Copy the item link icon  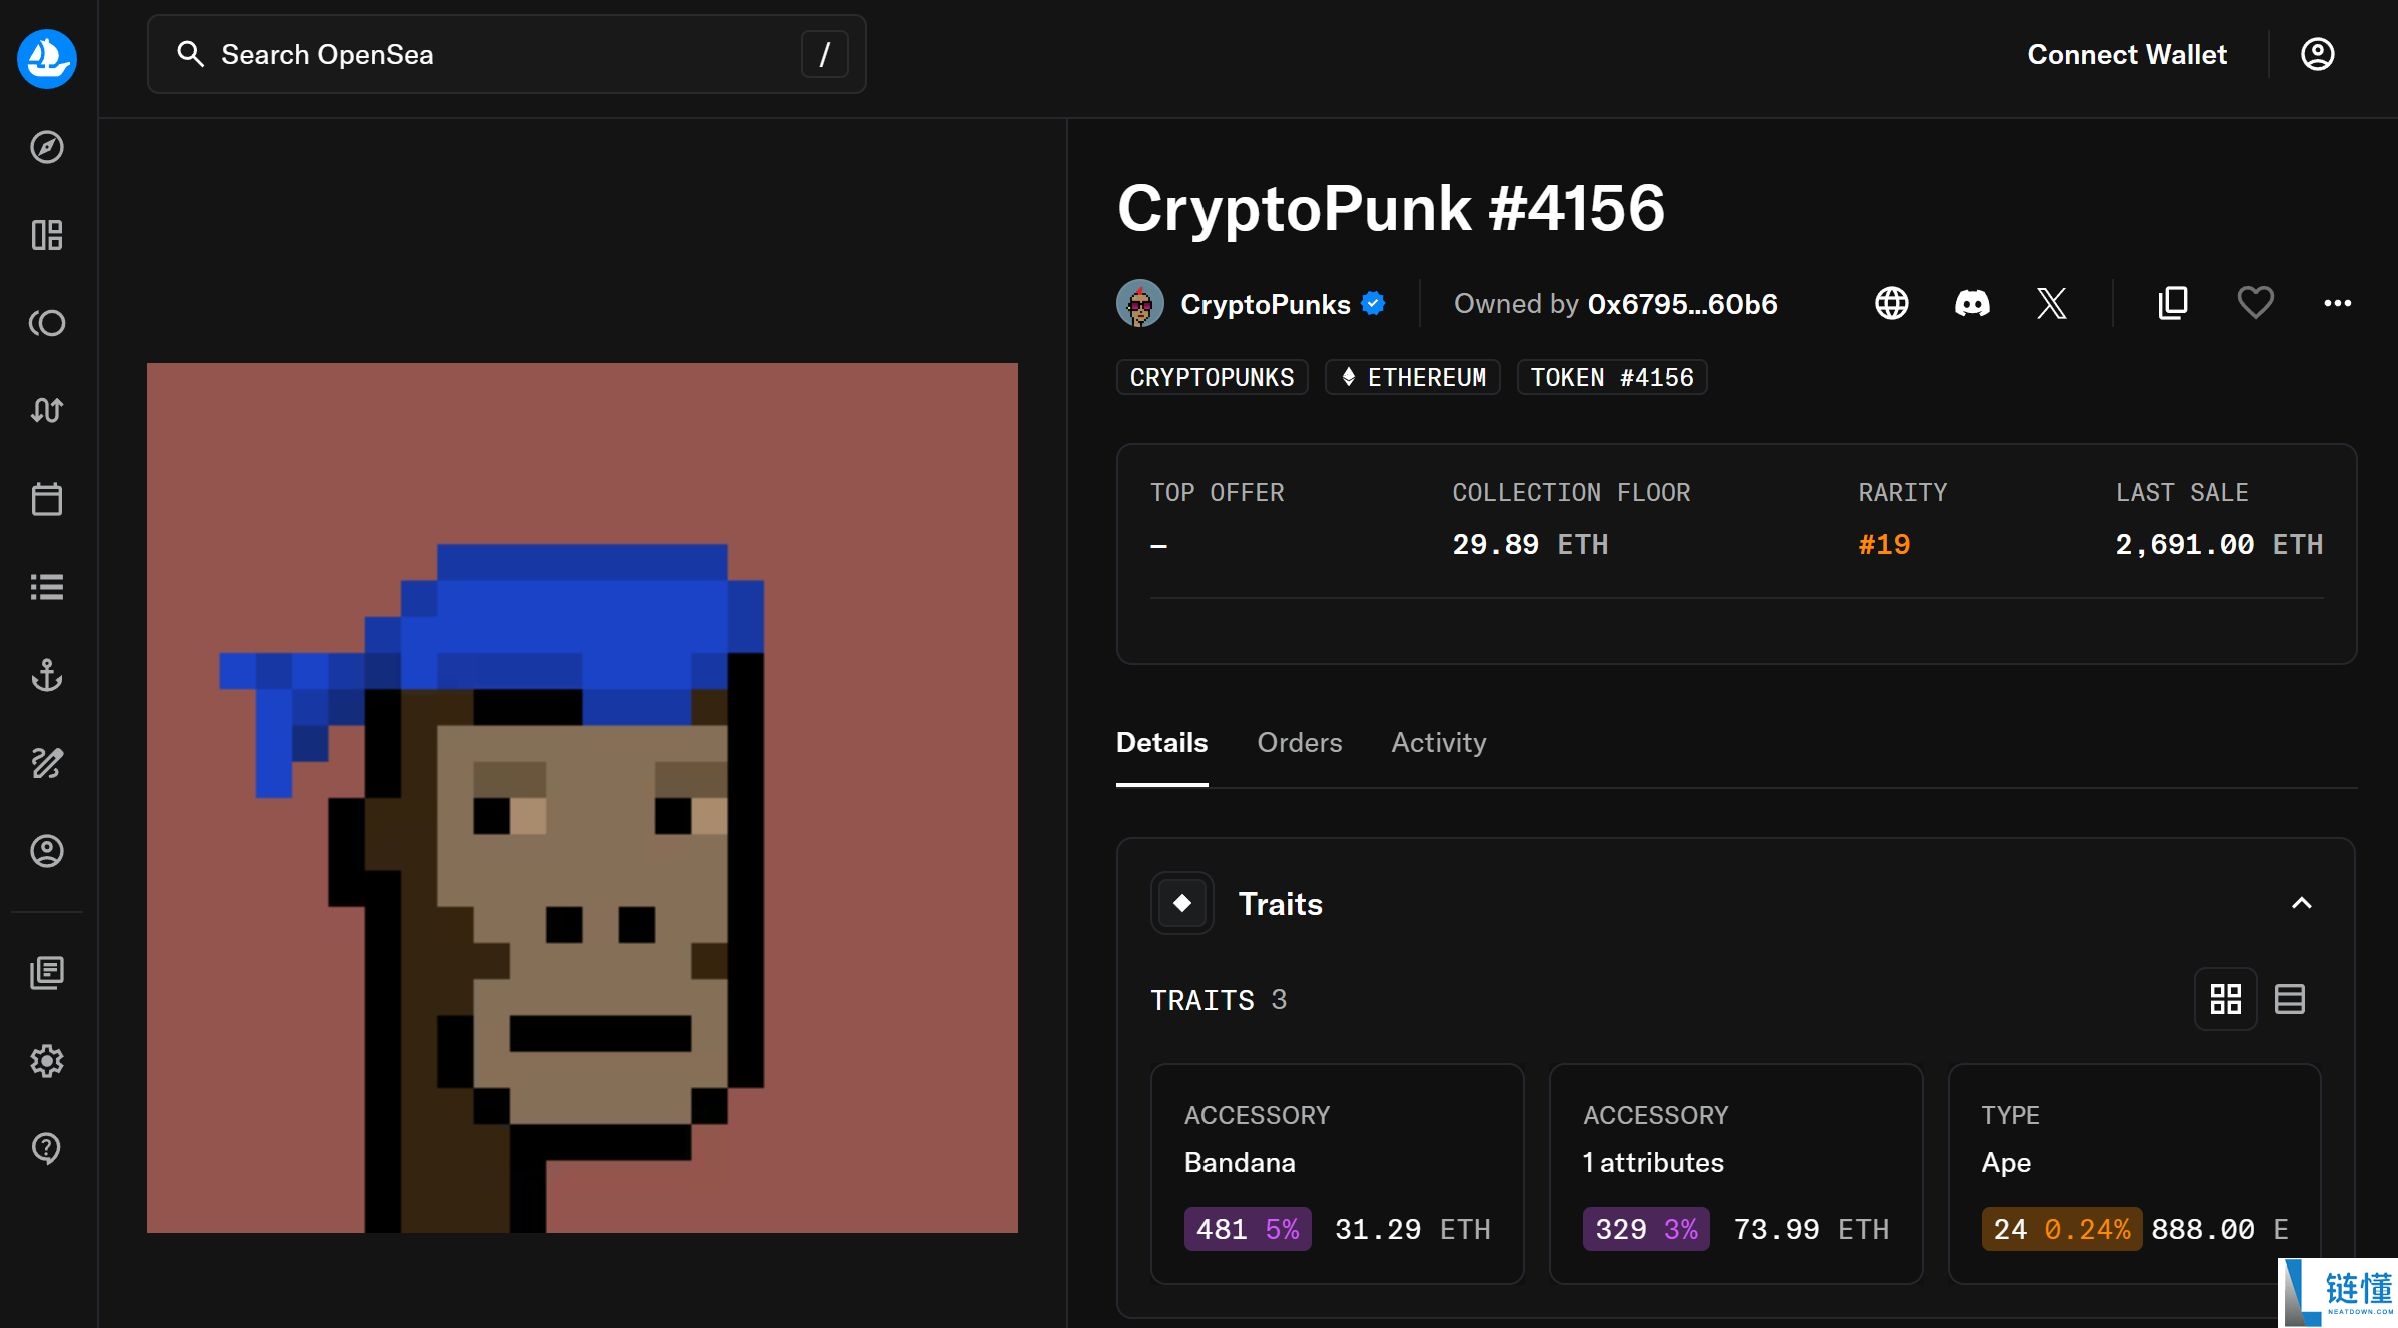(x=2173, y=303)
